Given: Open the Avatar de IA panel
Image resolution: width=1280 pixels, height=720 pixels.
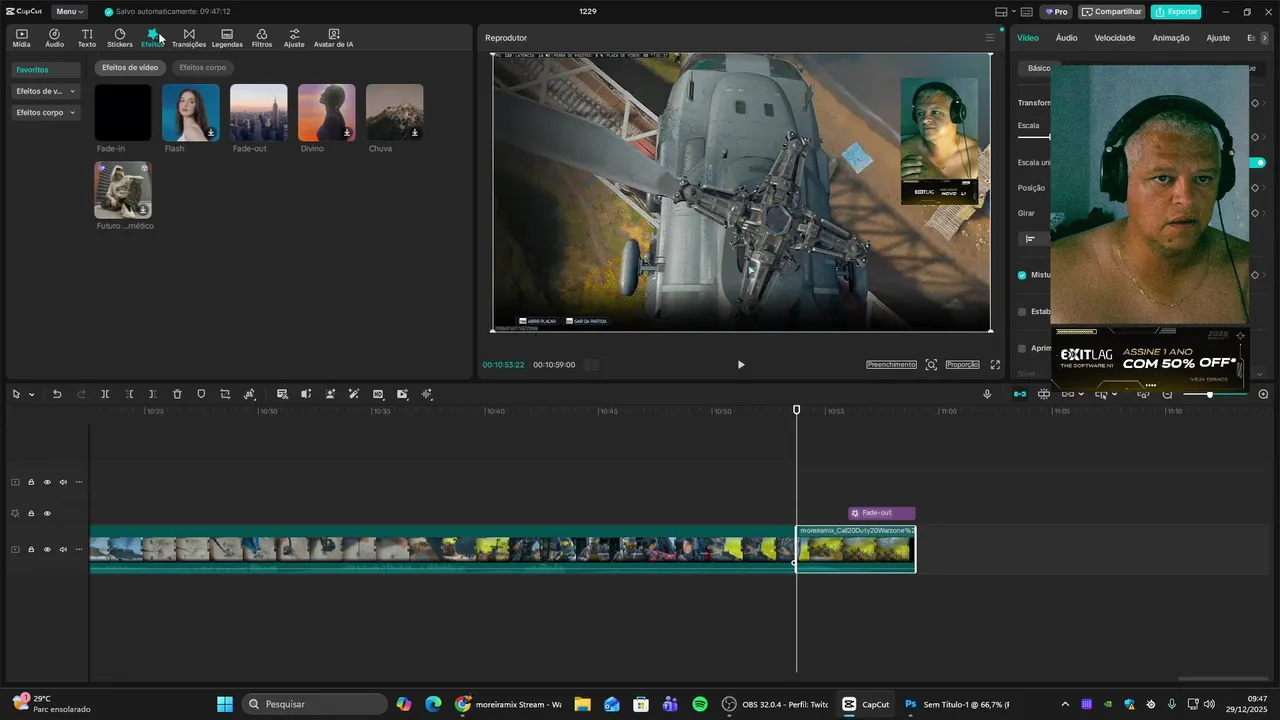Looking at the screenshot, I should (x=333, y=38).
